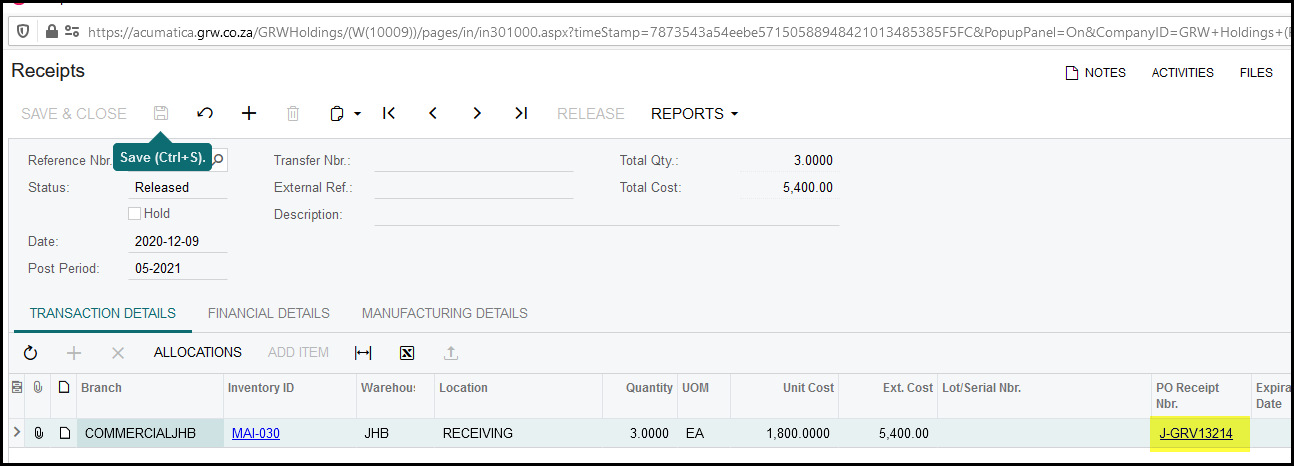The height and width of the screenshot is (466, 1294).
Task: Go to next record arrow
Action: pyautogui.click(x=477, y=113)
